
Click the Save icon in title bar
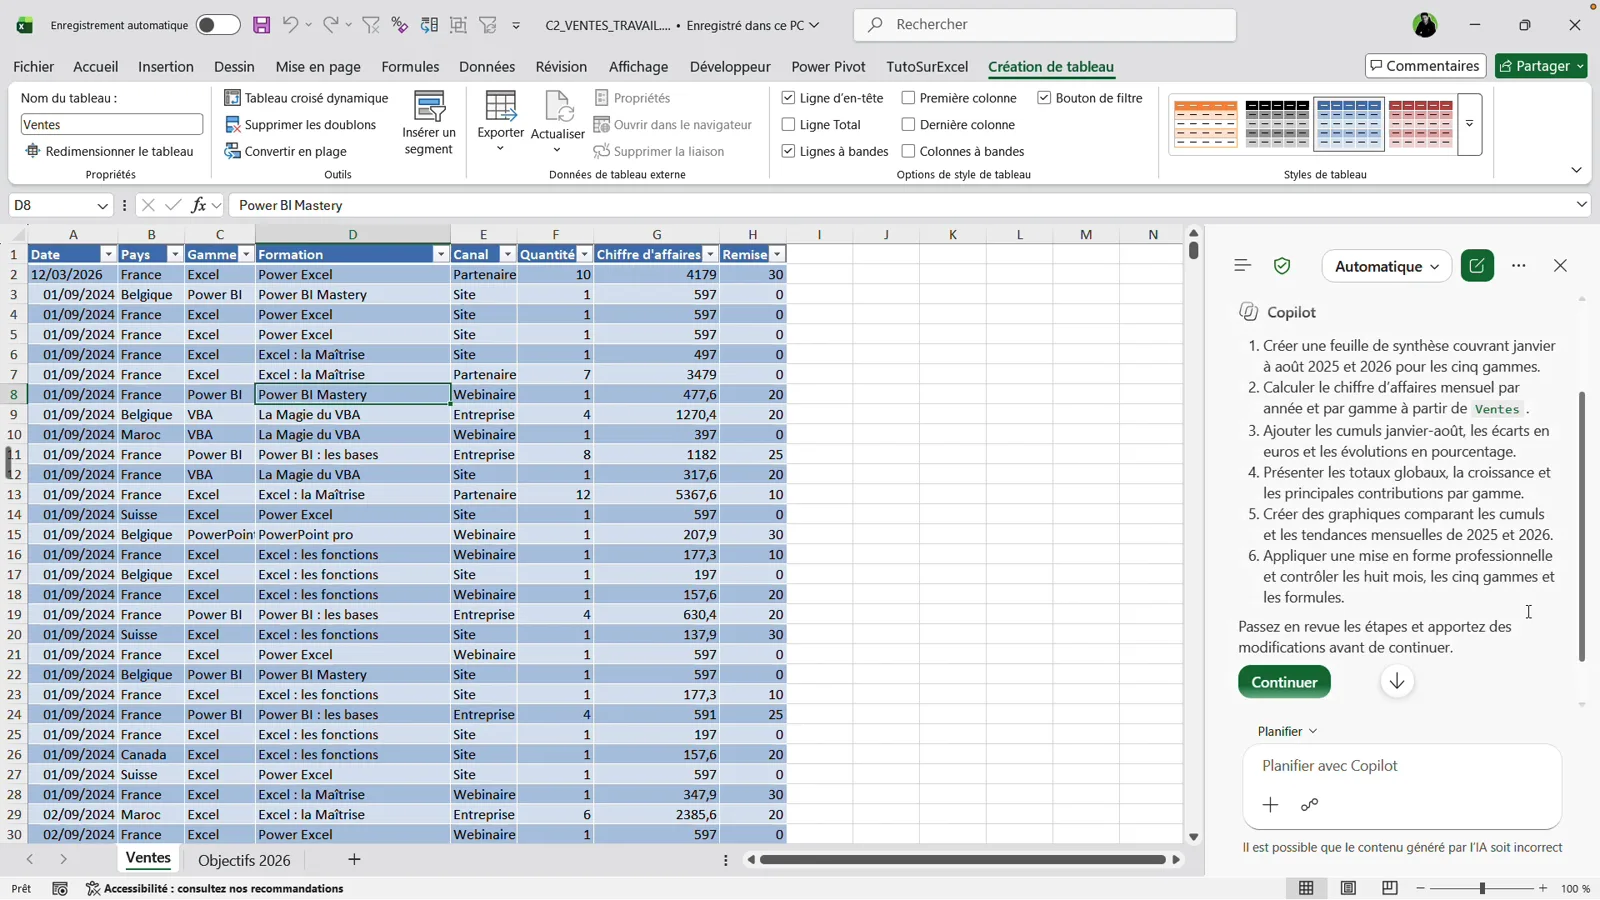click(261, 25)
